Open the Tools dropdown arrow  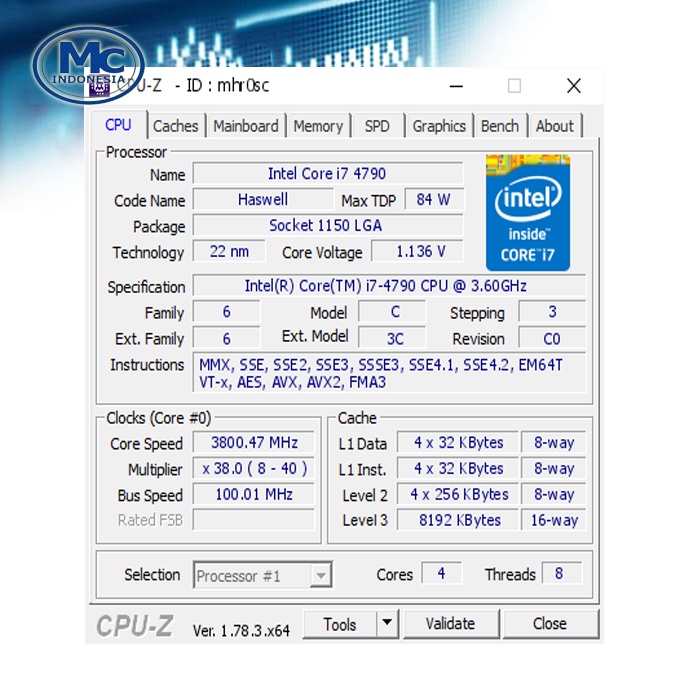[x=387, y=624]
